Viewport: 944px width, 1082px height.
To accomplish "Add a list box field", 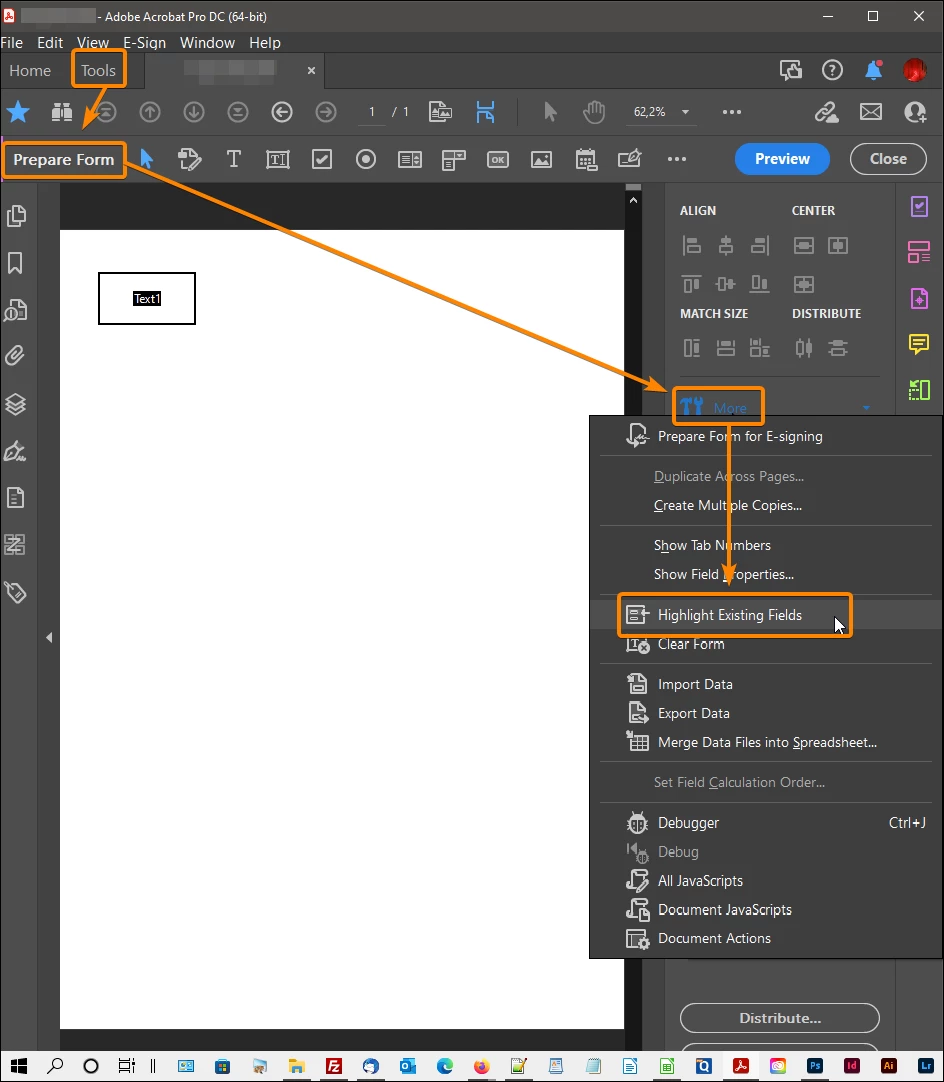I will [x=410, y=159].
